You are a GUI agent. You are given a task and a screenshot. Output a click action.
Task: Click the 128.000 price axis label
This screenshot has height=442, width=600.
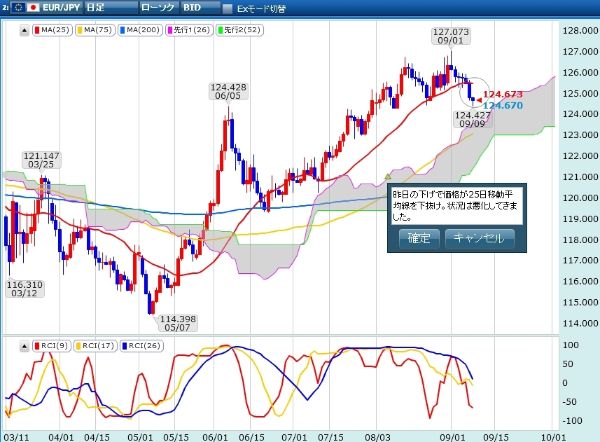(x=580, y=31)
